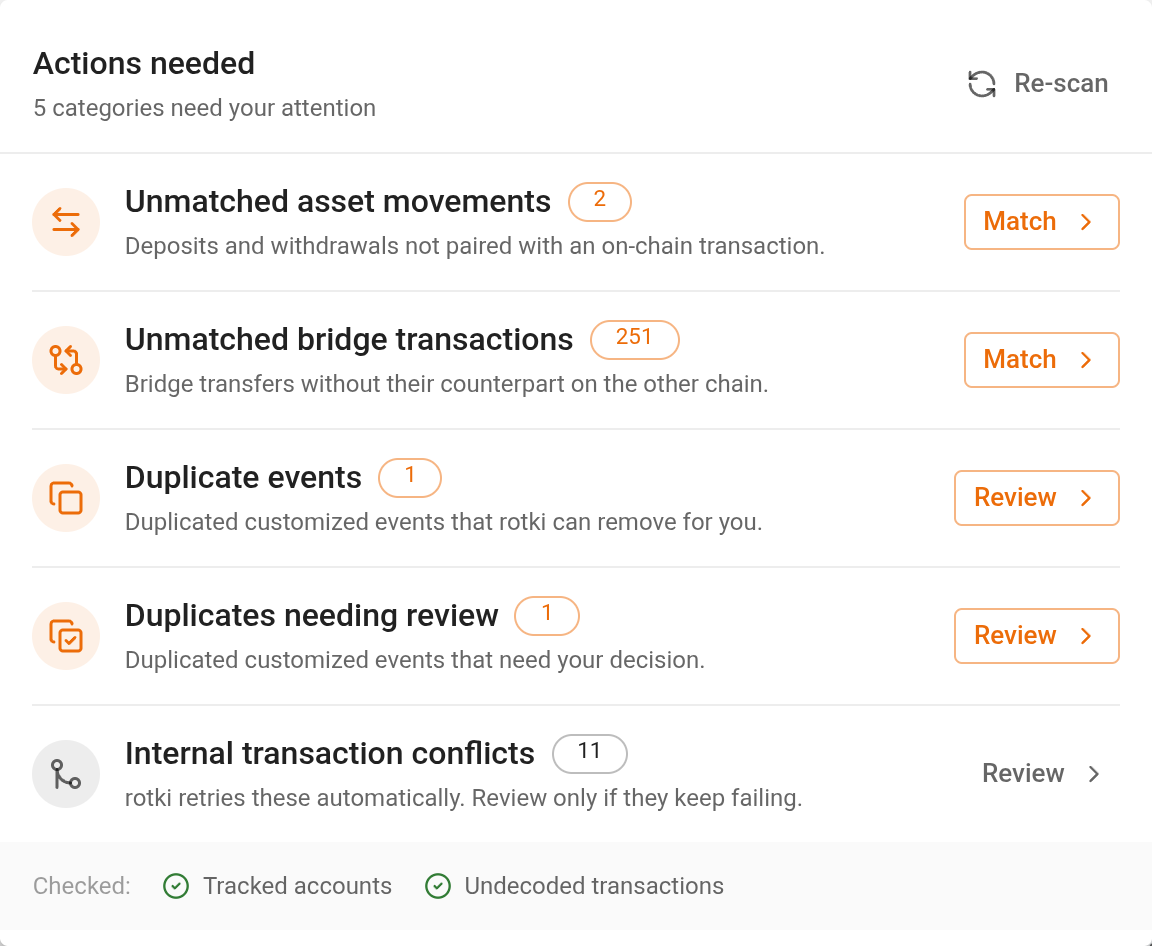Click the duplicates needing review check icon

click(66, 636)
